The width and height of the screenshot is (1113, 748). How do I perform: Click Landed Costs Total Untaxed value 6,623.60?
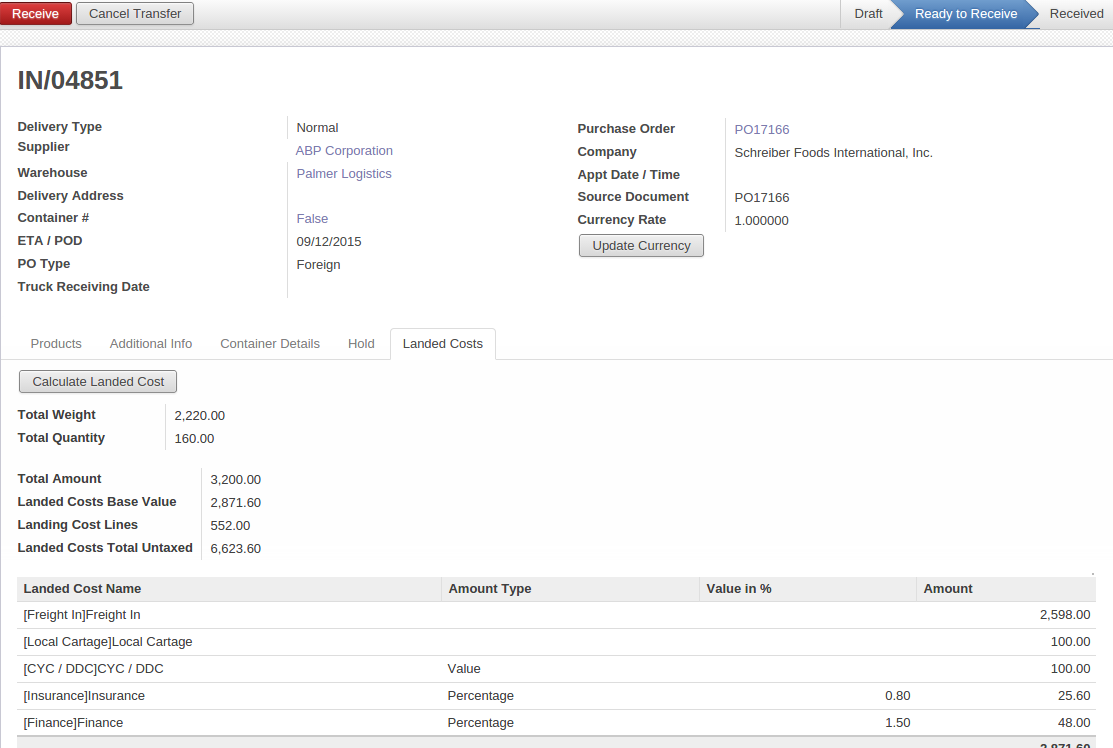pyautogui.click(x=236, y=549)
